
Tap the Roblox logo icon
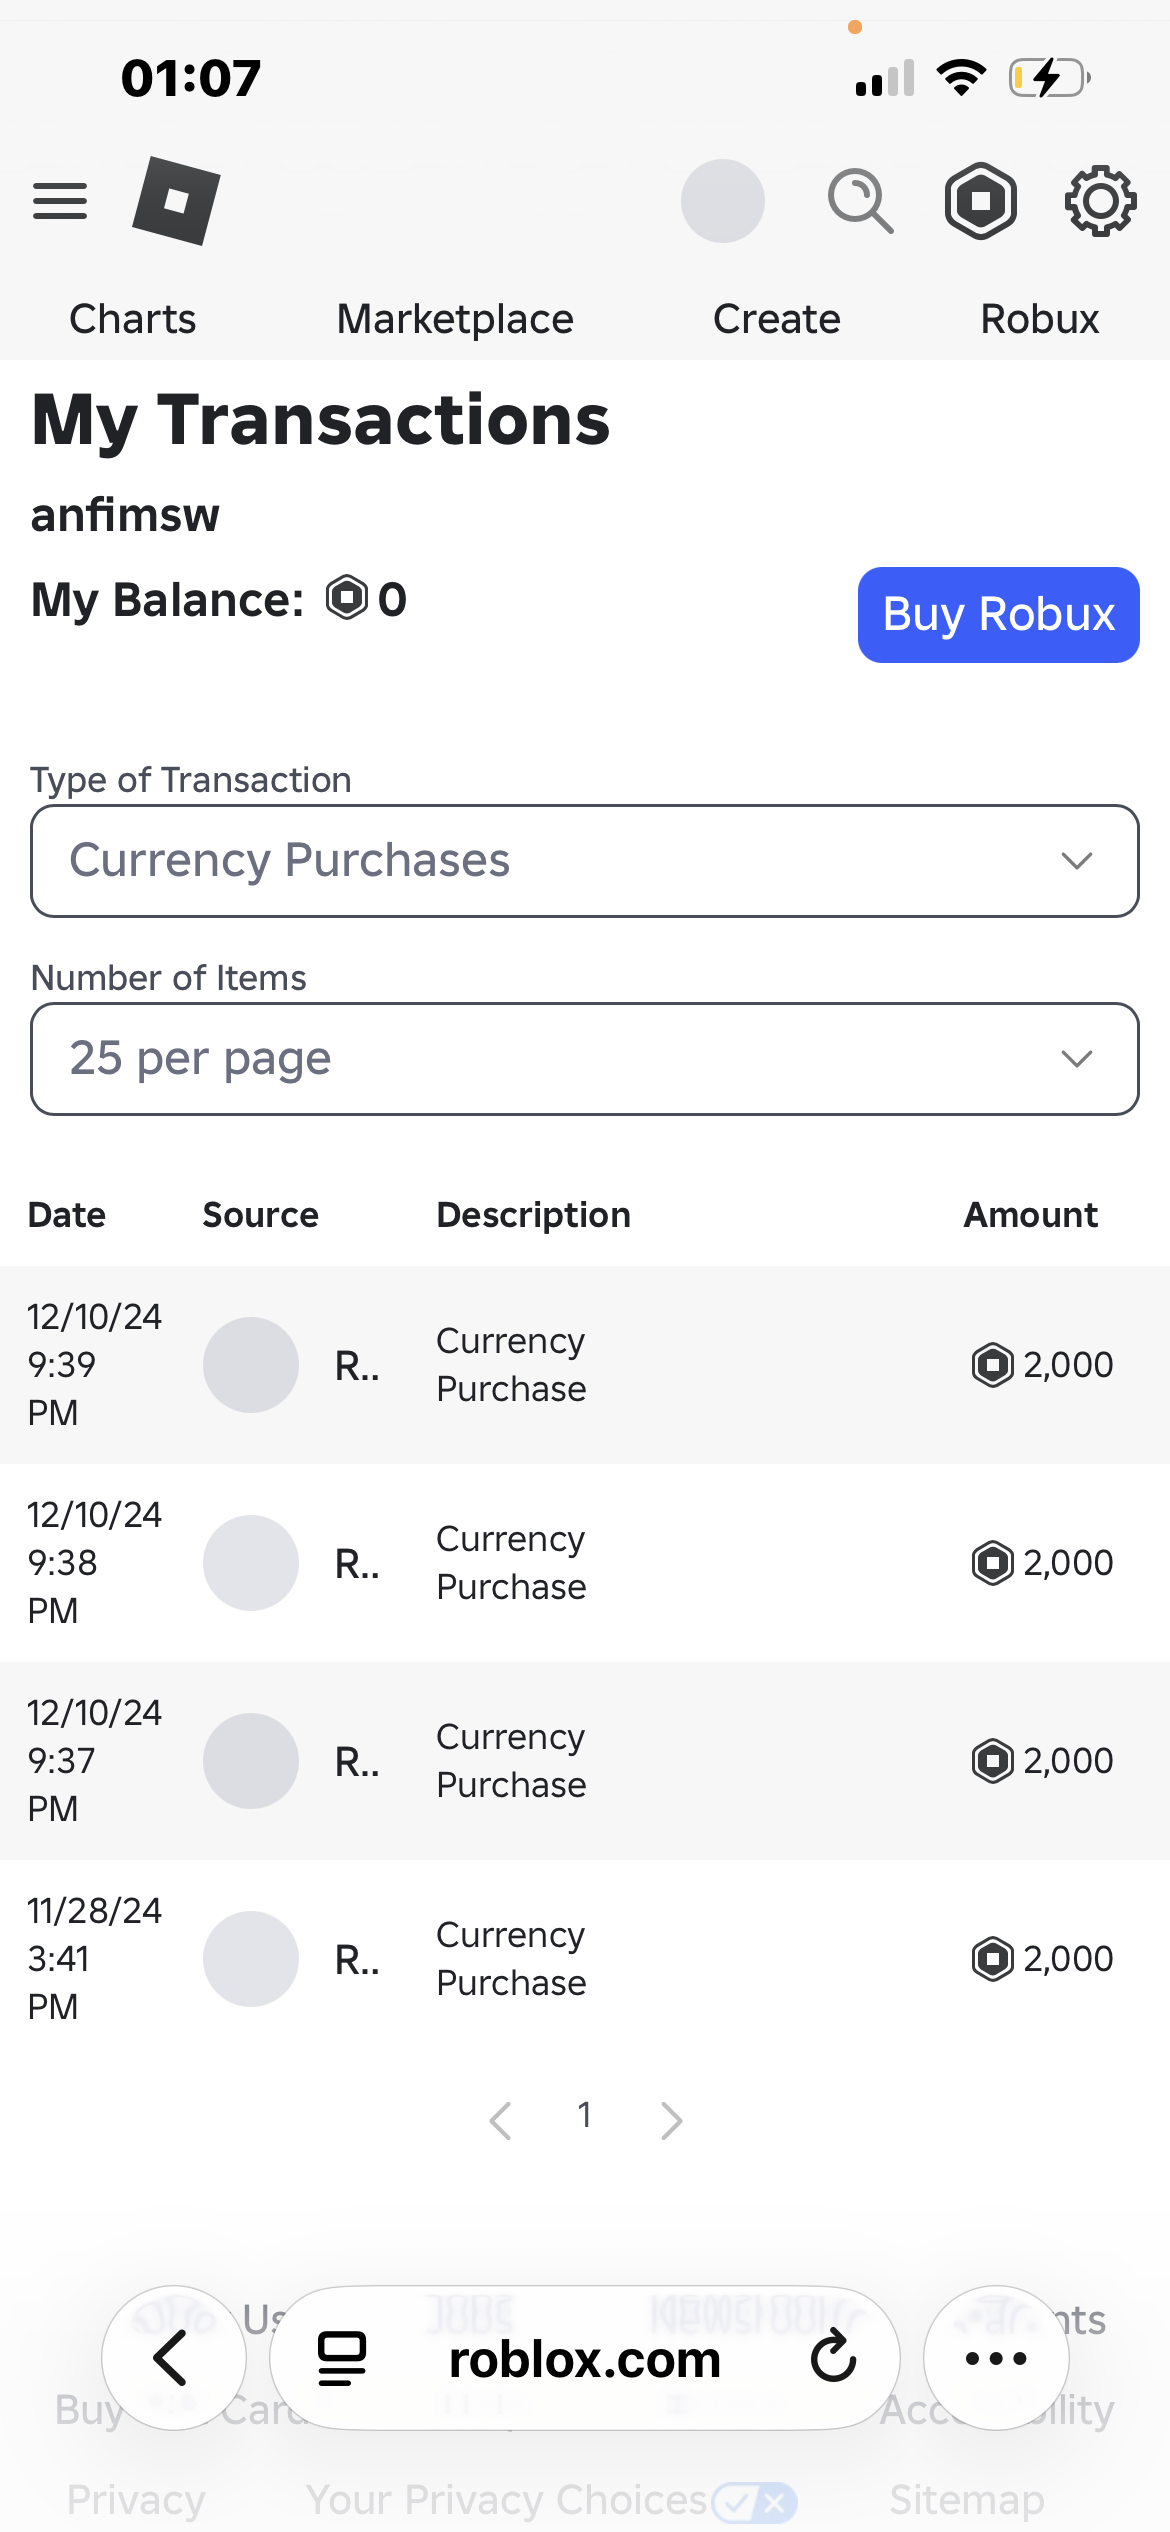[176, 201]
